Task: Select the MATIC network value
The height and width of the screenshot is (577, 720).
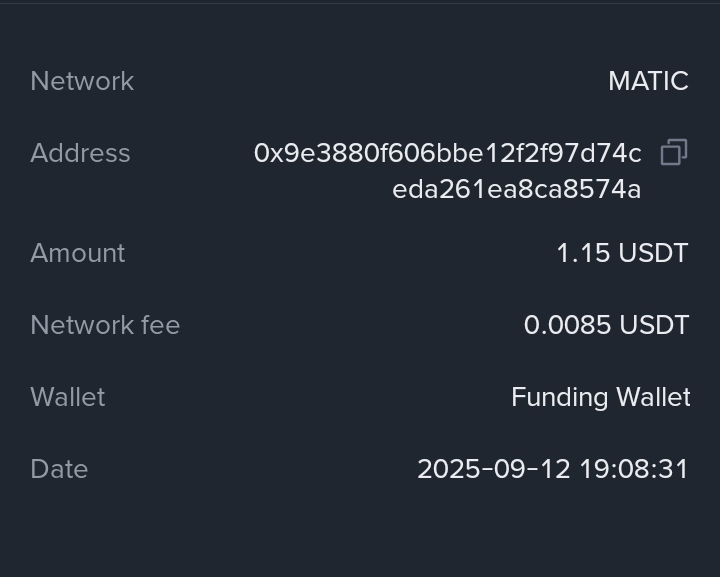Action: (x=648, y=81)
